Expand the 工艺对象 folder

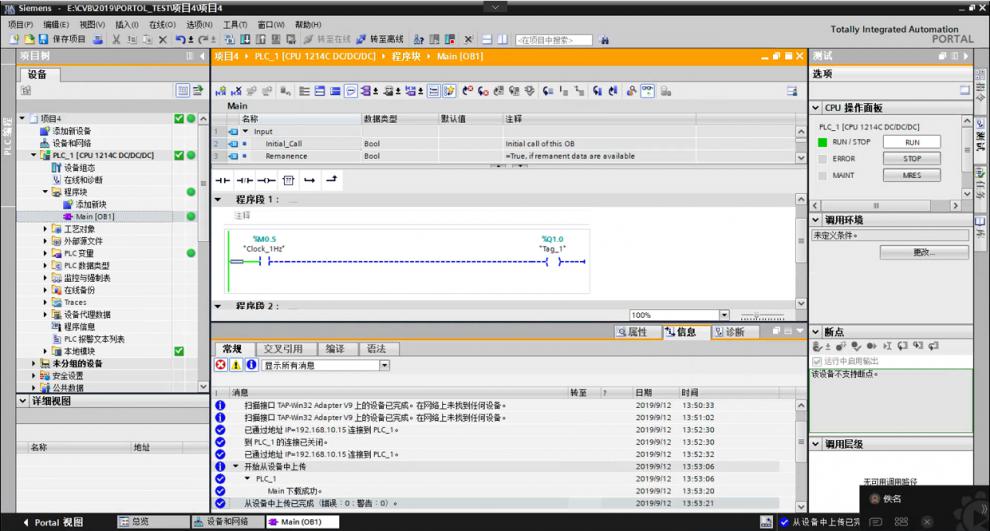[45, 229]
